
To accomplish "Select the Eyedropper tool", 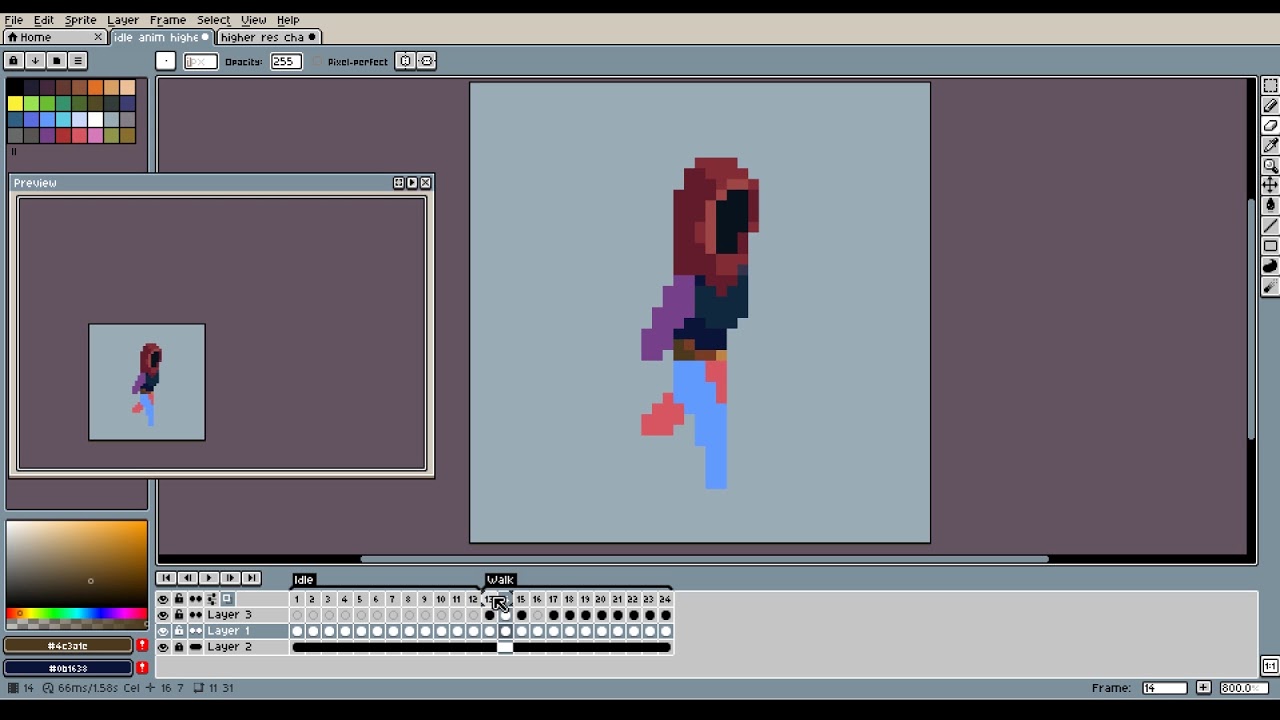I will (1270, 146).
